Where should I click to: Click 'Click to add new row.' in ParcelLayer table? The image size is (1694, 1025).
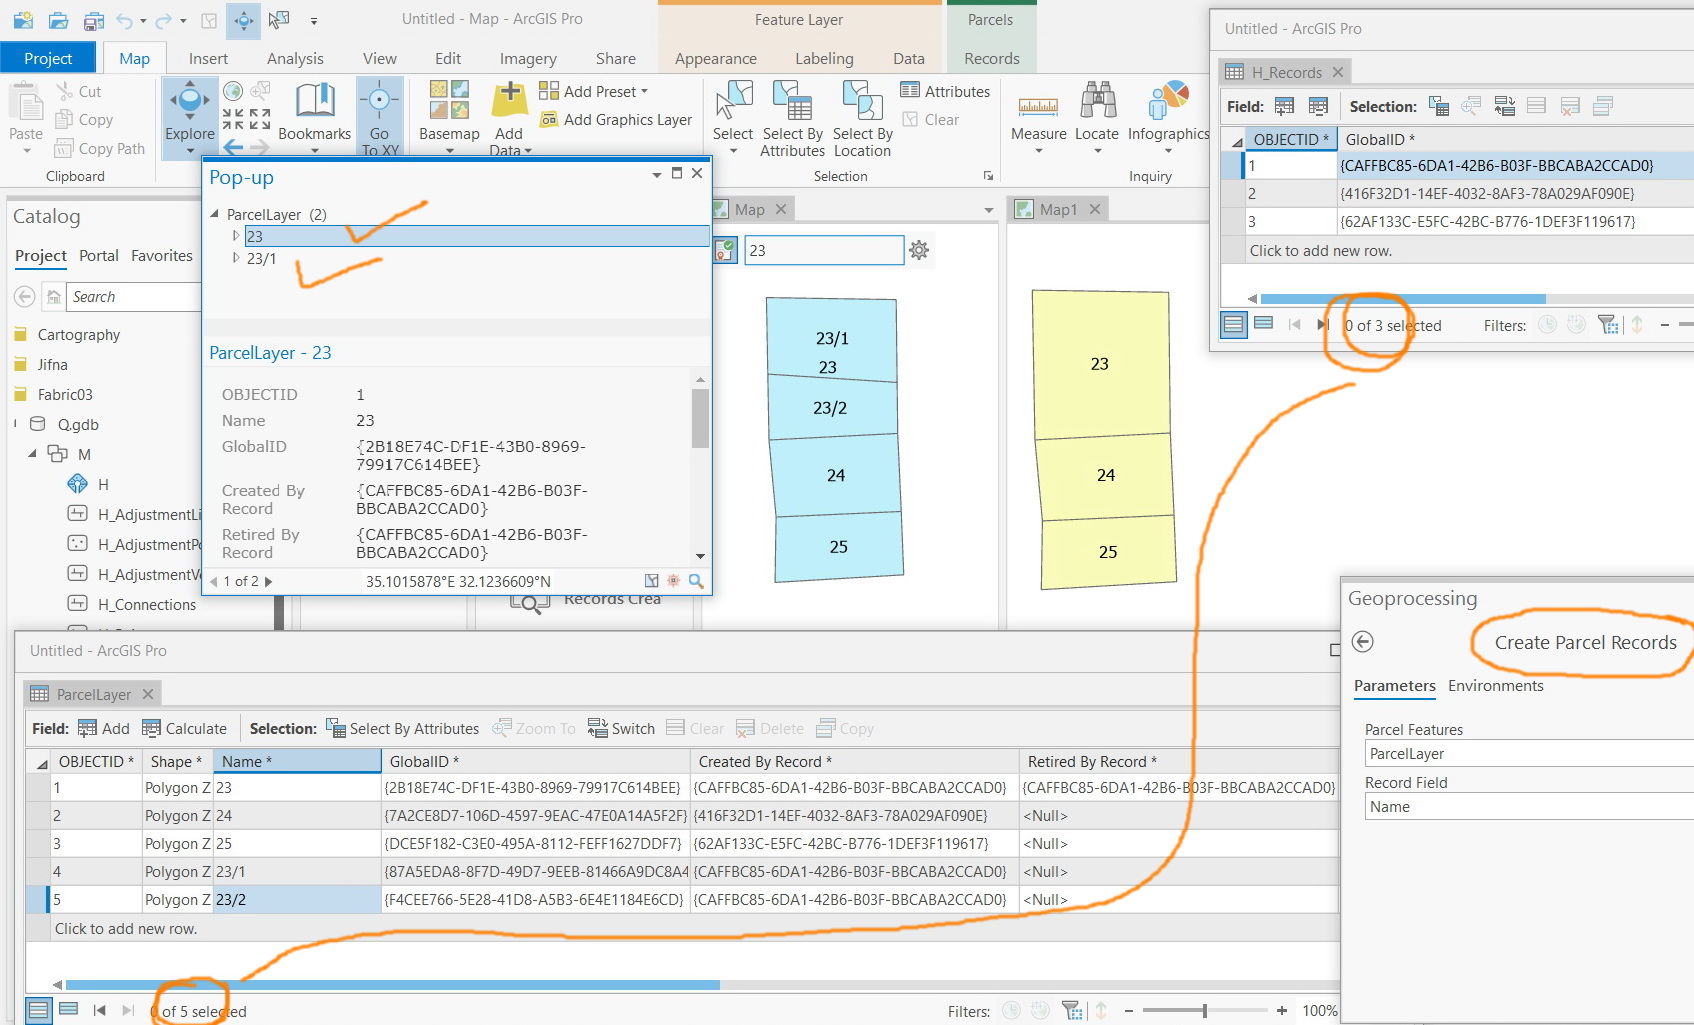click(x=126, y=929)
